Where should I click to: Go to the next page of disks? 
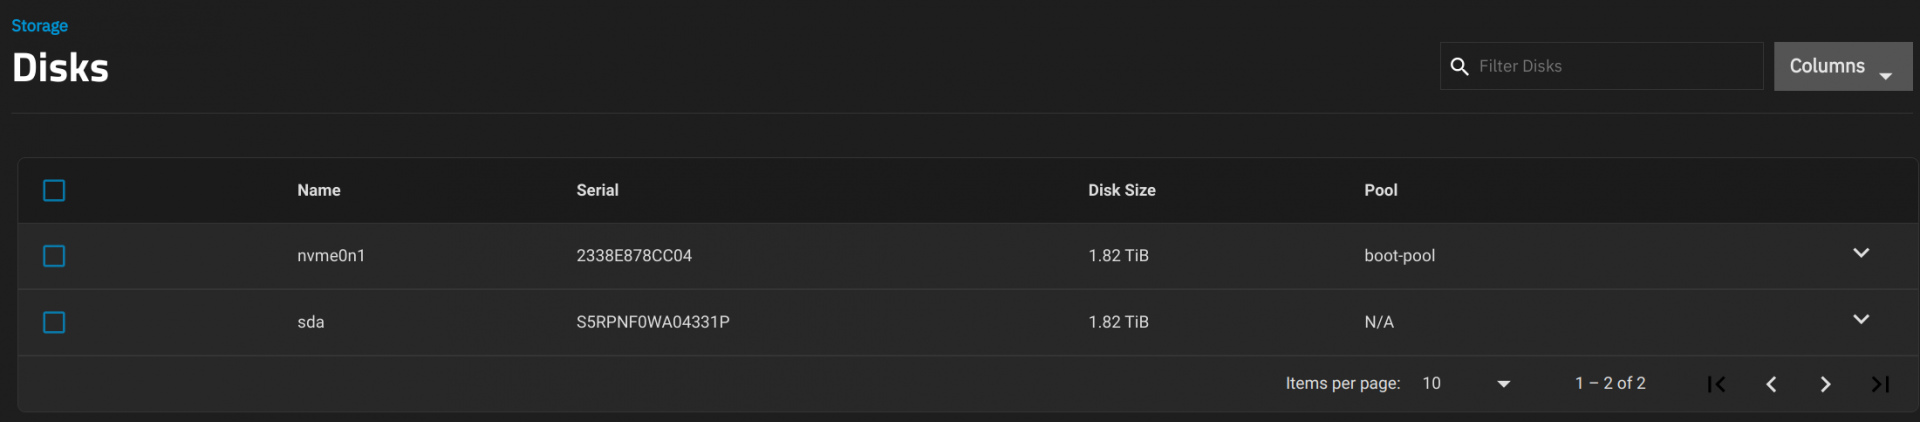[x=1825, y=384]
